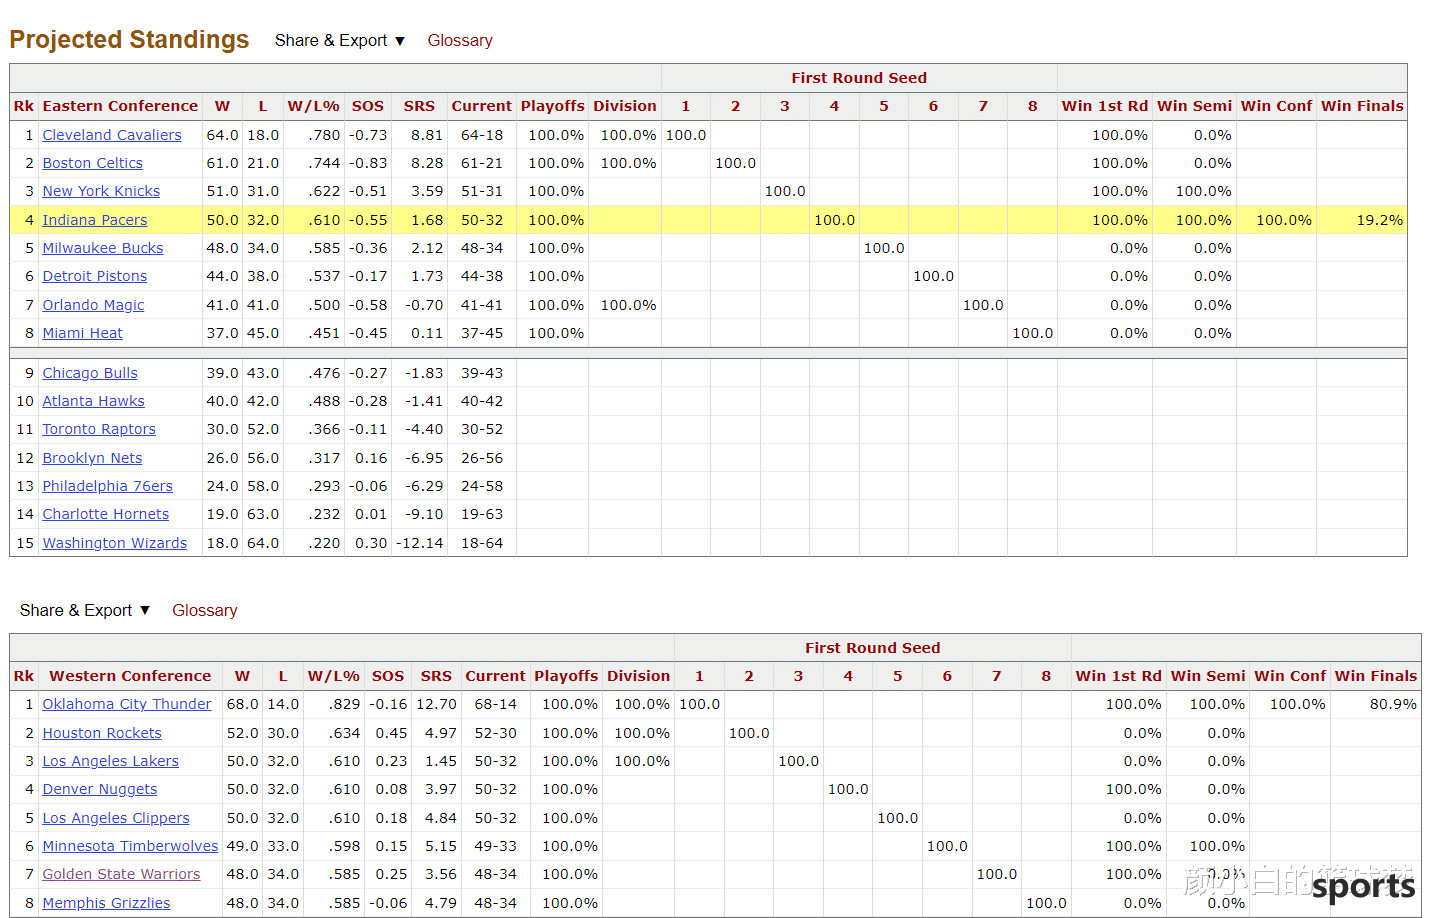The height and width of the screenshot is (918, 1430).
Task: Sort Western table by SOS header
Action: pyautogui.click(x=388, y=676)
